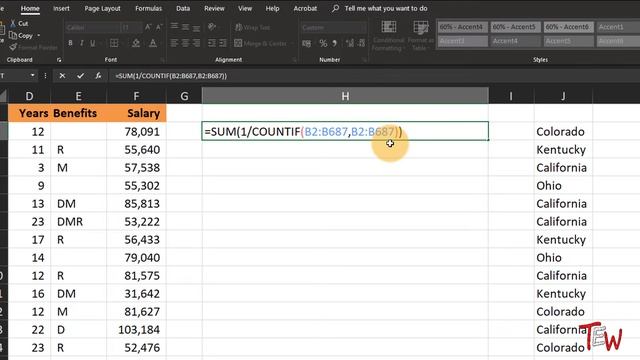640x360 pixels.
Task: Toggle Underline formatting
Action: click(x=93, y=43)
